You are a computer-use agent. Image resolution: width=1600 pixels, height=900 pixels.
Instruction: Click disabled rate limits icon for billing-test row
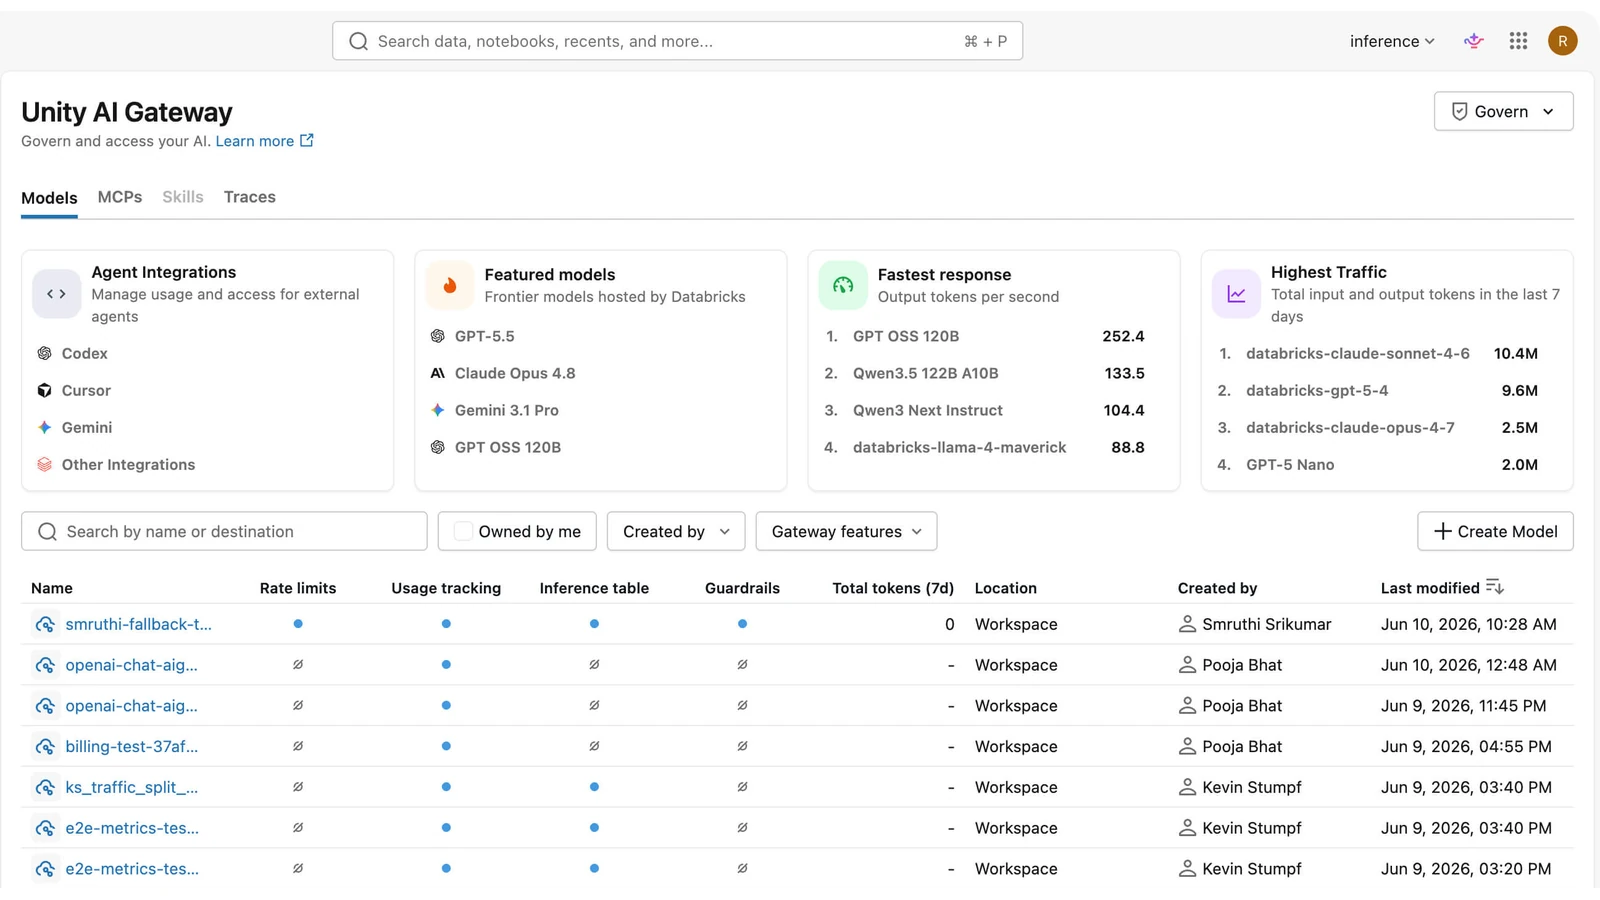coord(298,747)
